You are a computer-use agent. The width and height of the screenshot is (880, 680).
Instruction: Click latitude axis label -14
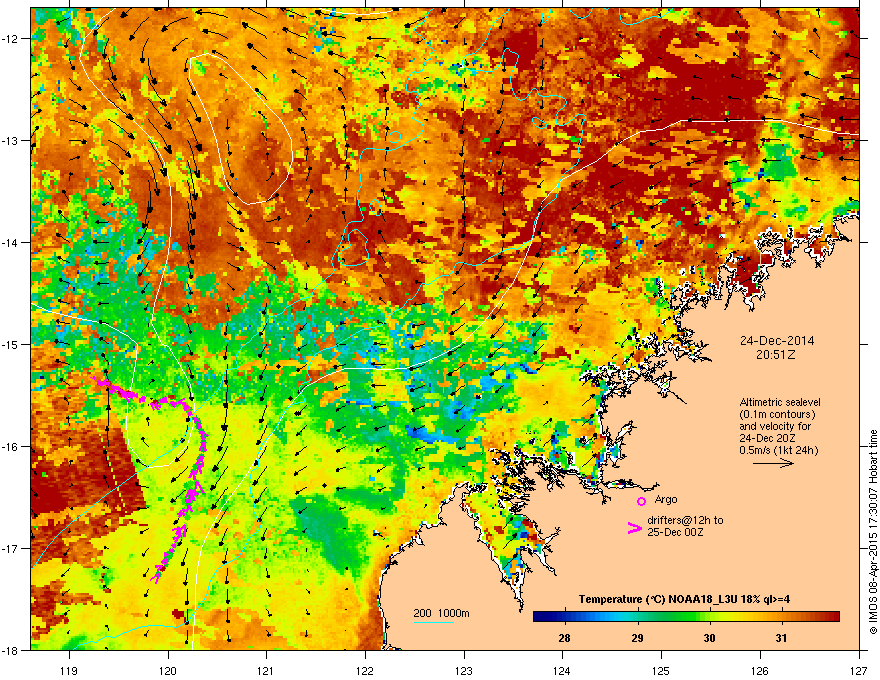tap(11, 242)
